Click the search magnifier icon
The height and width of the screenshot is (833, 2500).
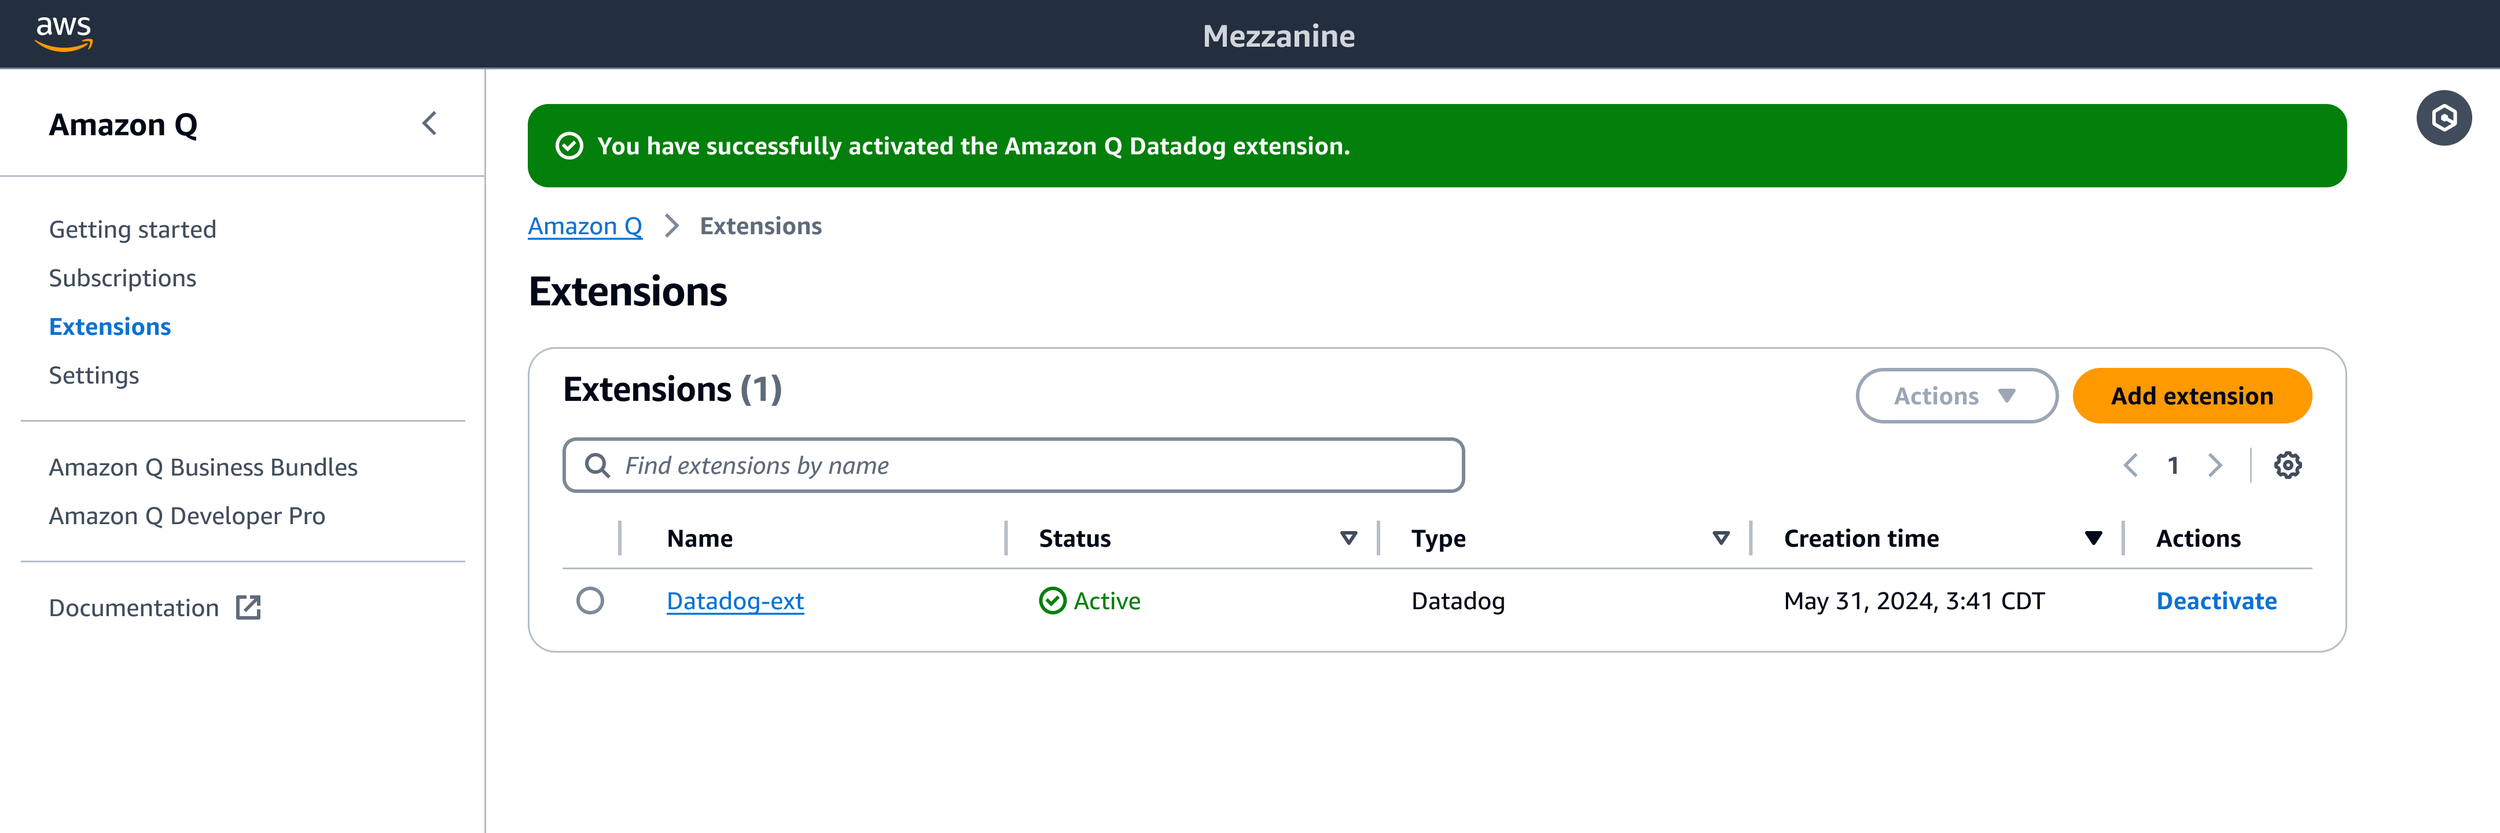tap(597, 465)
